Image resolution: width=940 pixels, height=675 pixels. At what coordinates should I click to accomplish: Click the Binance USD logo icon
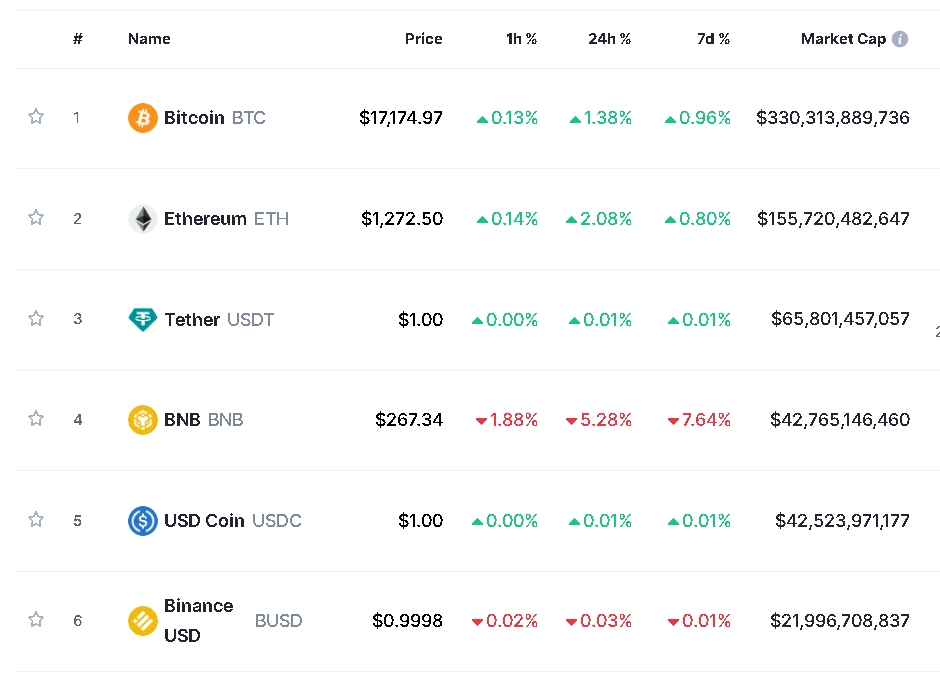143,621
